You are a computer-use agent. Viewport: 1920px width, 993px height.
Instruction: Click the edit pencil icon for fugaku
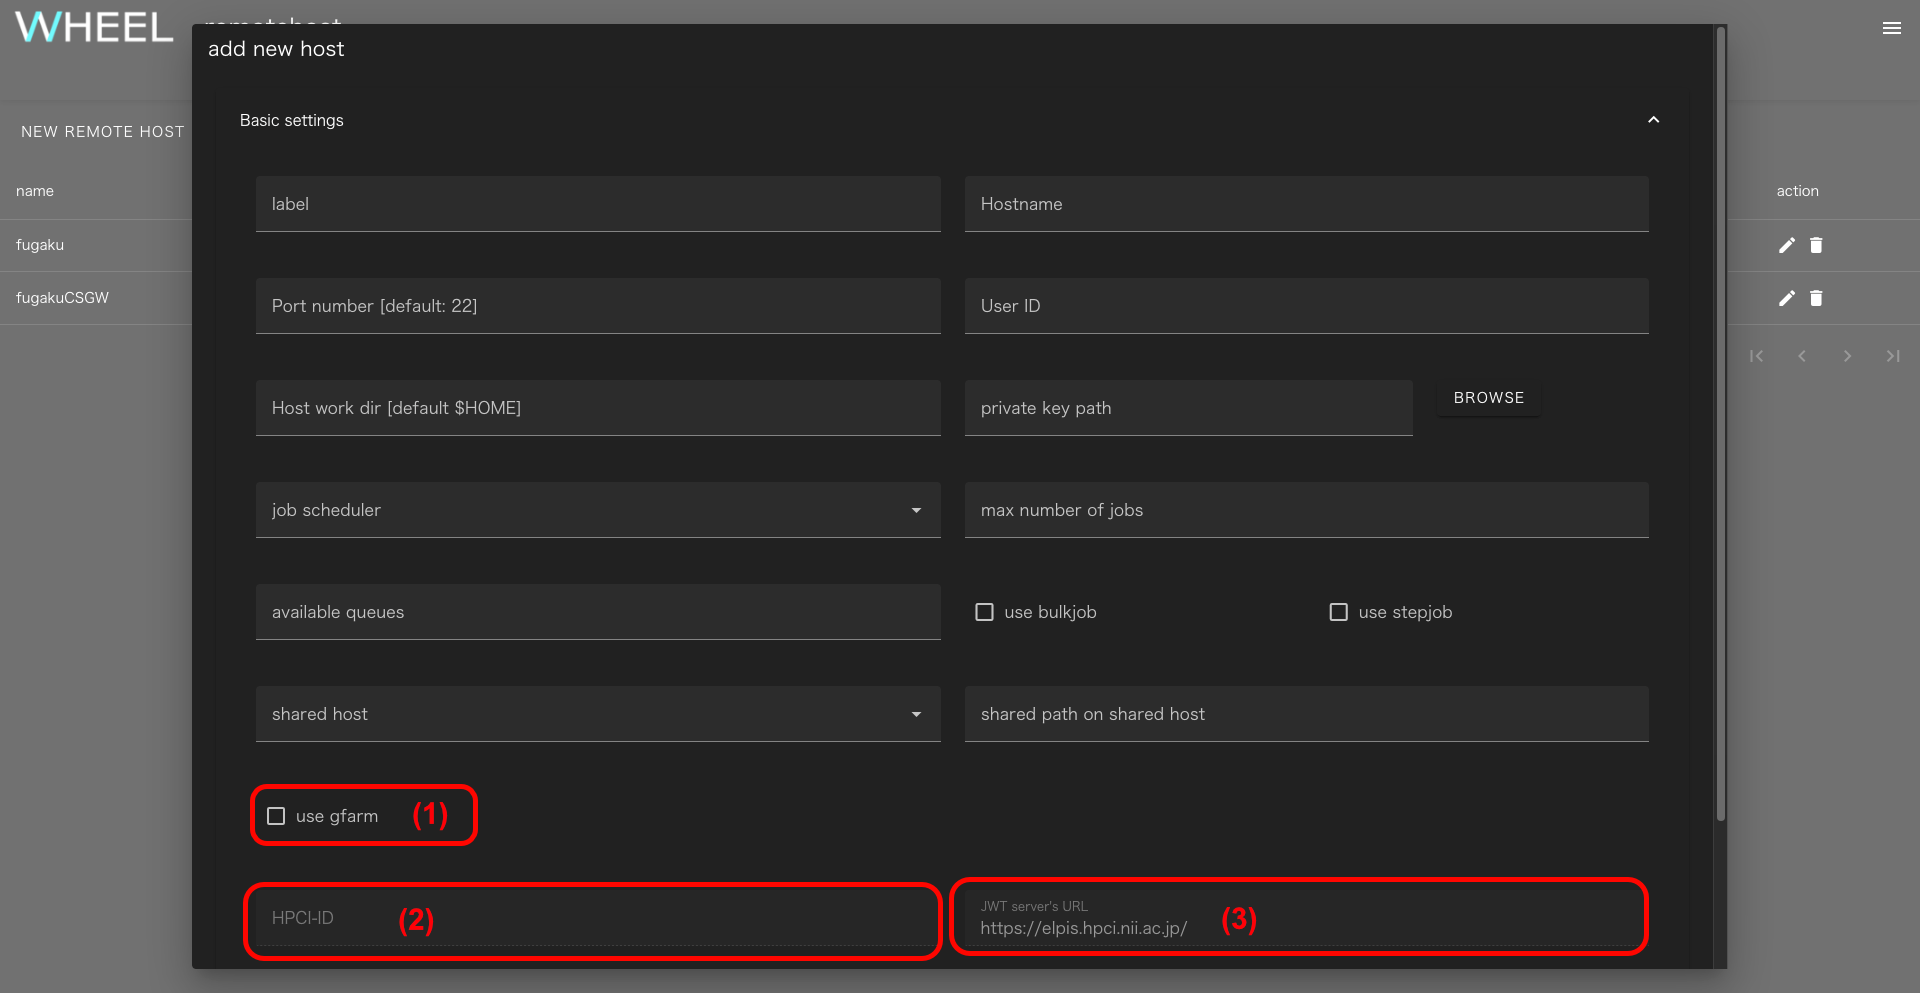pos(1786,245)
